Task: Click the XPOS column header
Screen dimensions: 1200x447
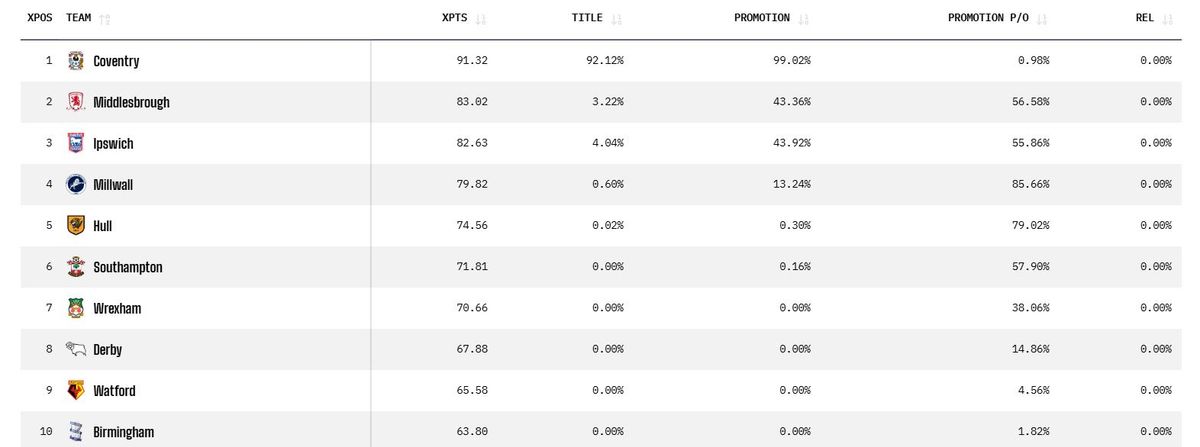Action: click(x=40, y=18)
